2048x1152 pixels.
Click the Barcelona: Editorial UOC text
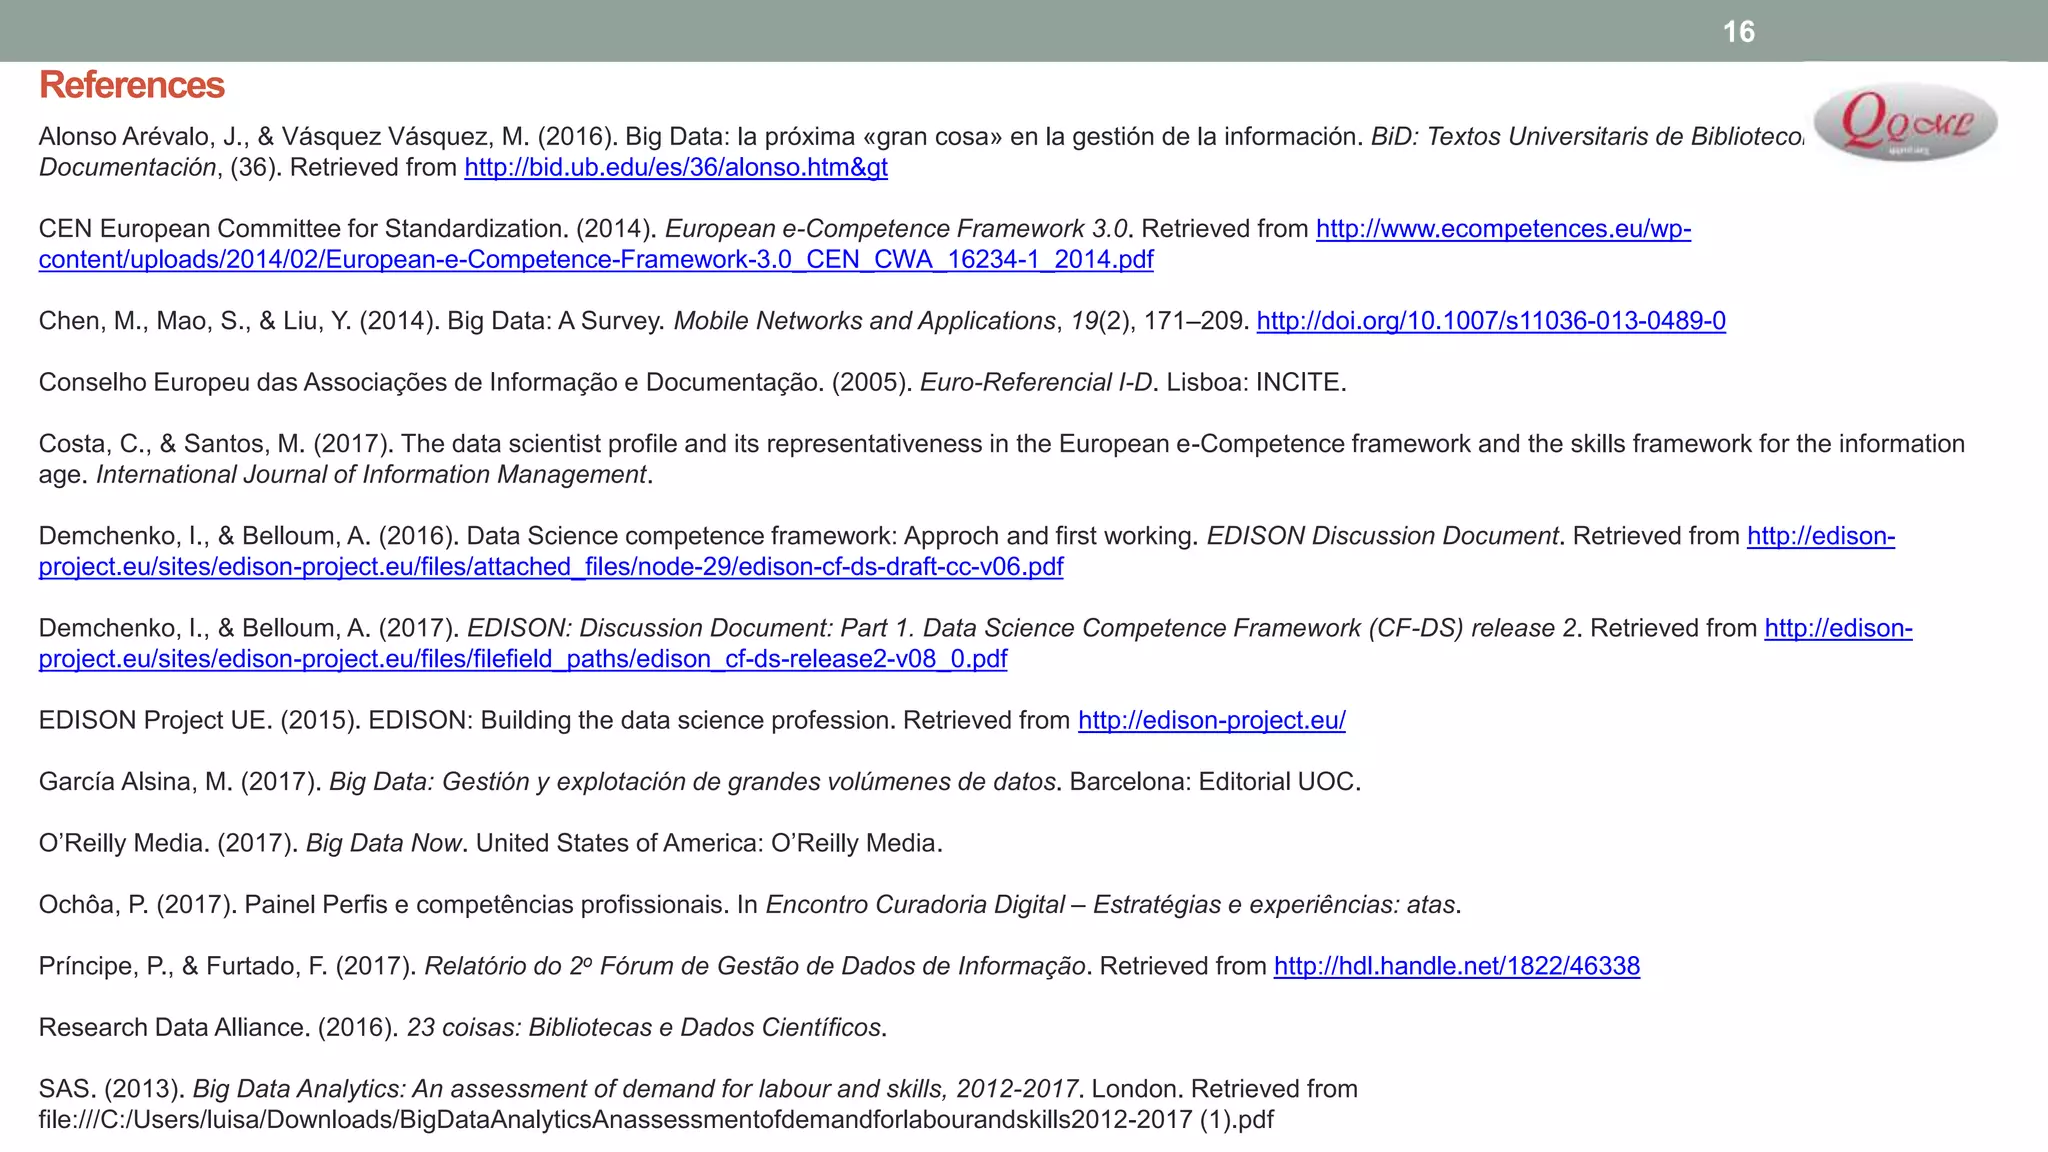[1215, 782]
